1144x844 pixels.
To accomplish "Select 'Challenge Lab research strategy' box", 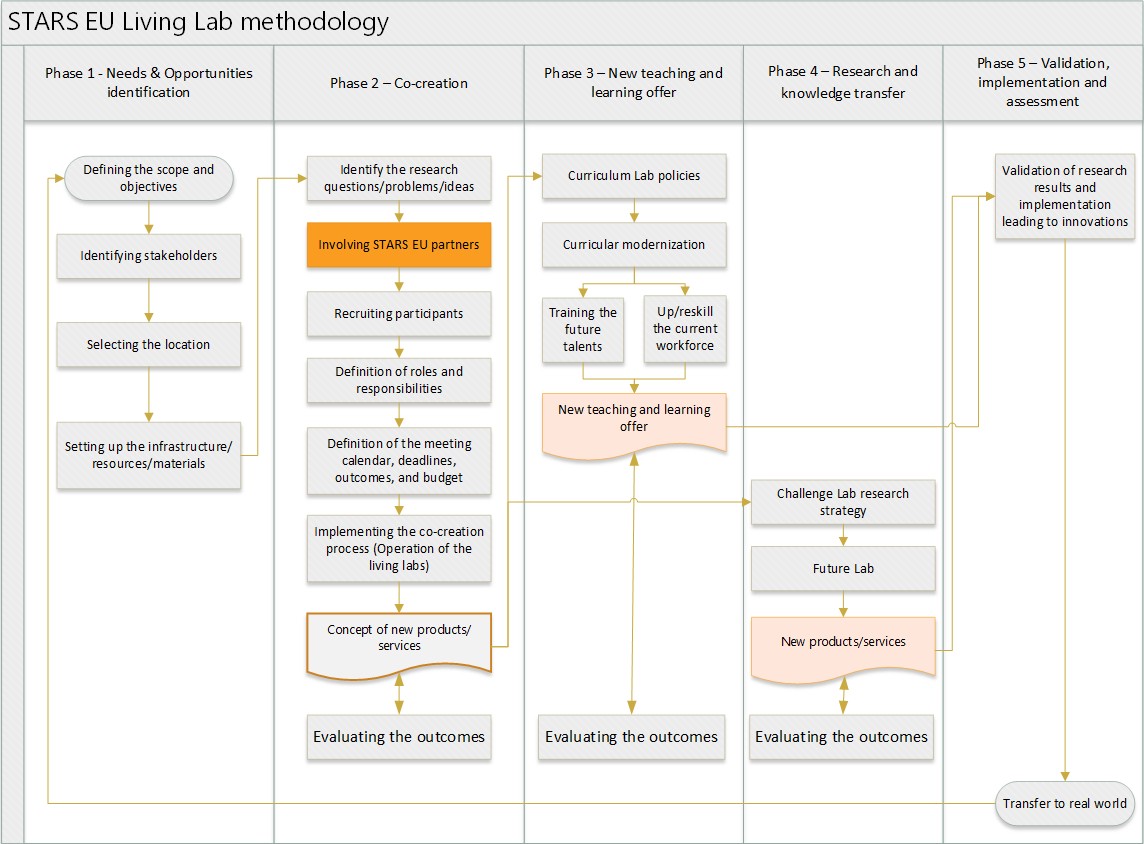I will 843,502.
